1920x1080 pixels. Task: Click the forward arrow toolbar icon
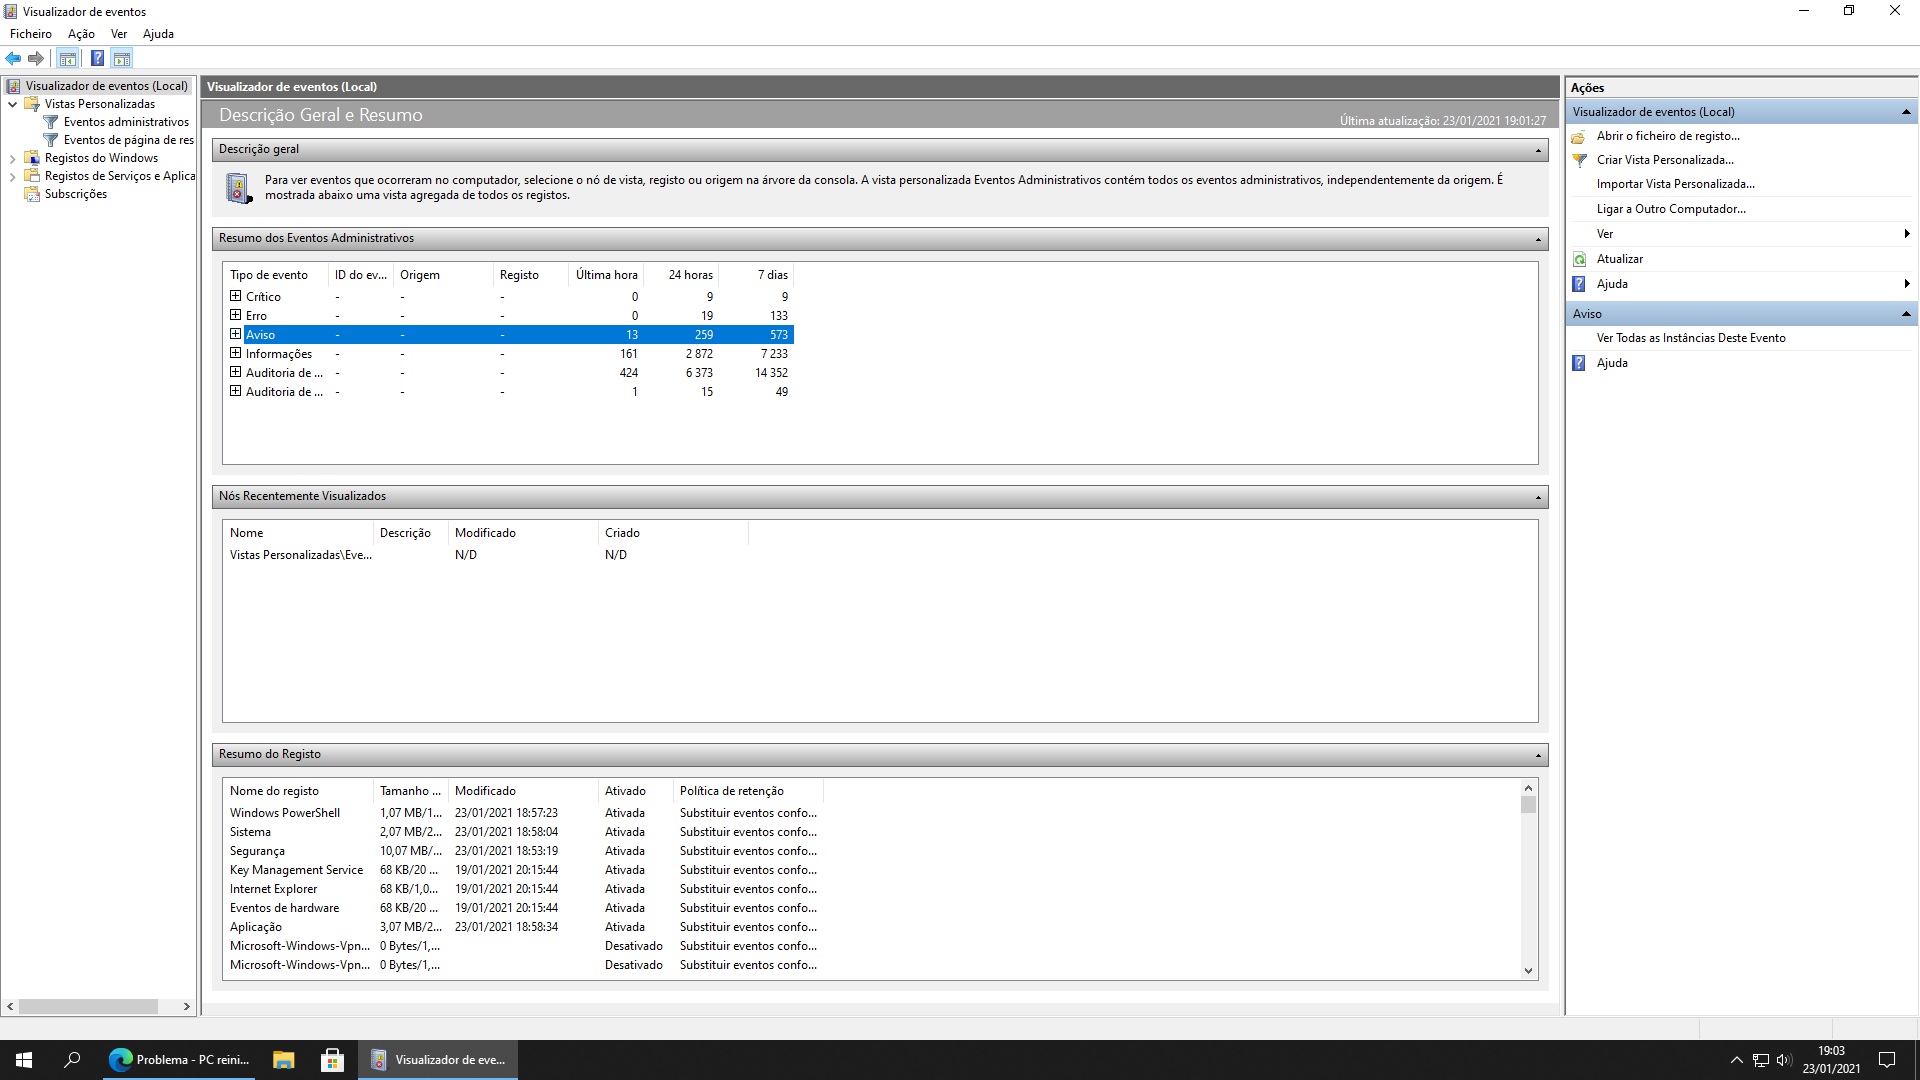click(x=36, y=58)
